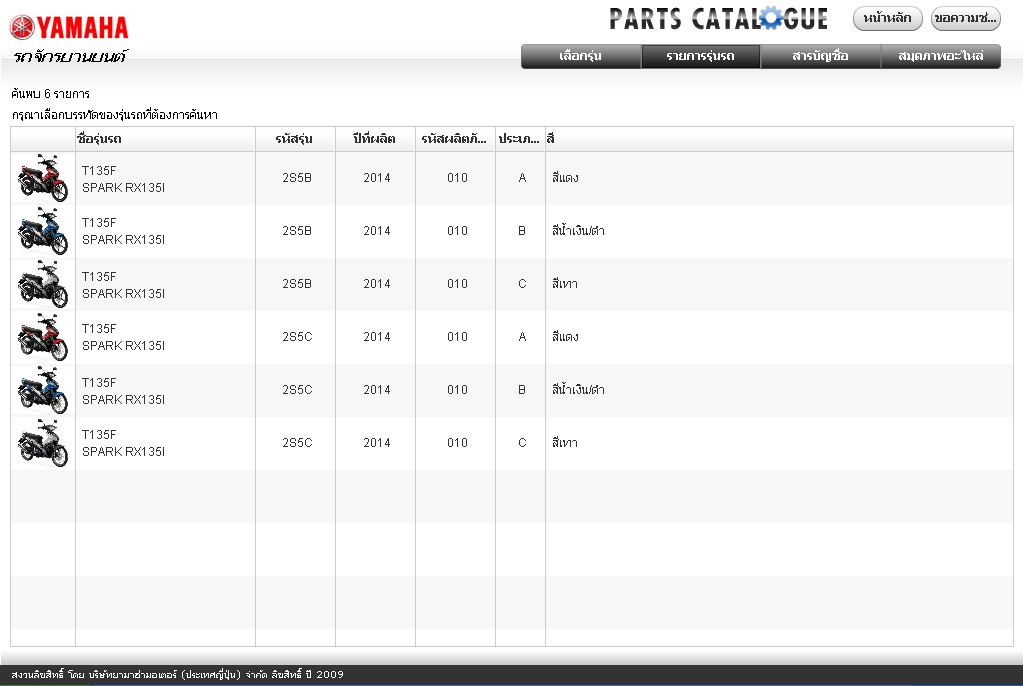Click model code 2S5B in type C row
The height and width of the screenshot is (686, 1023).
297,283
